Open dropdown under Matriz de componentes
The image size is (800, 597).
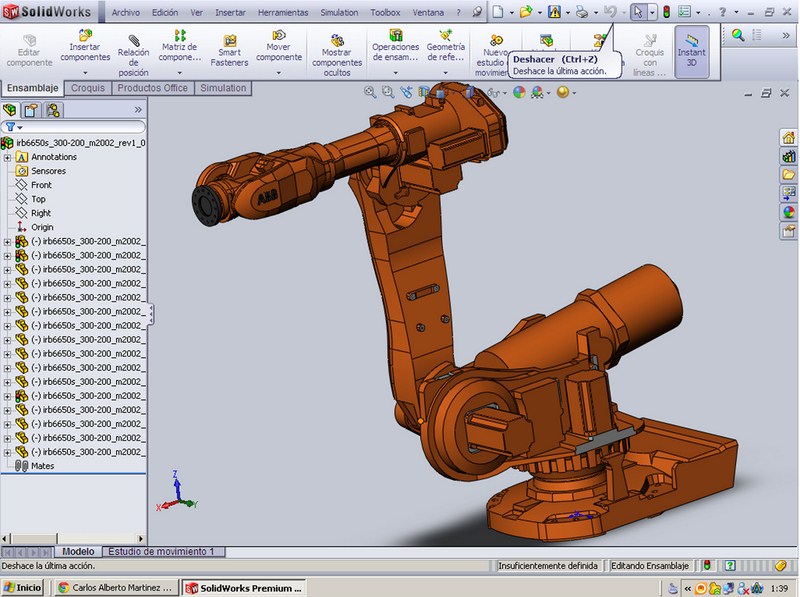point(180,73)
